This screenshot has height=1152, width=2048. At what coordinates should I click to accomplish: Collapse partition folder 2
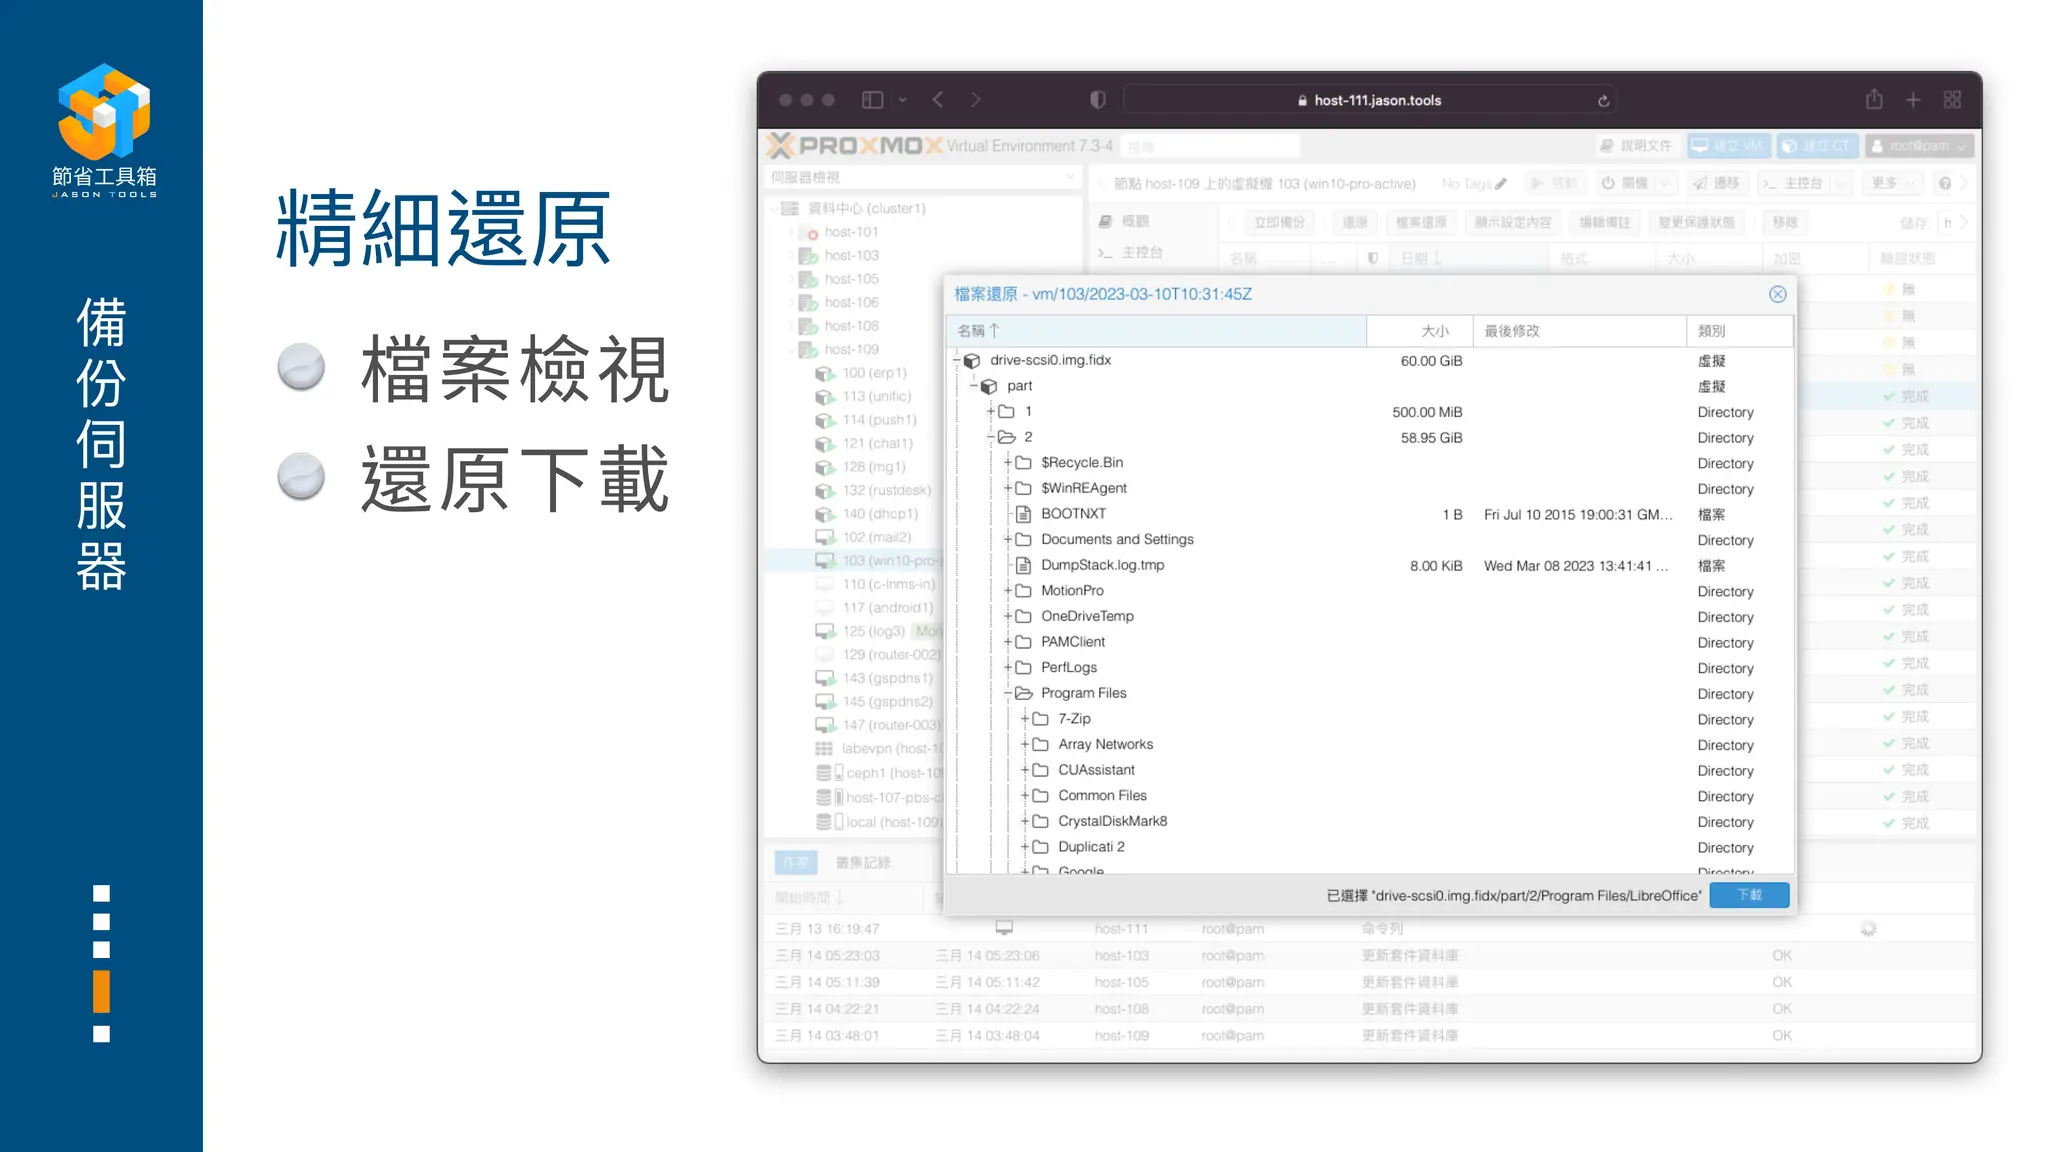[x=991, y=437]
